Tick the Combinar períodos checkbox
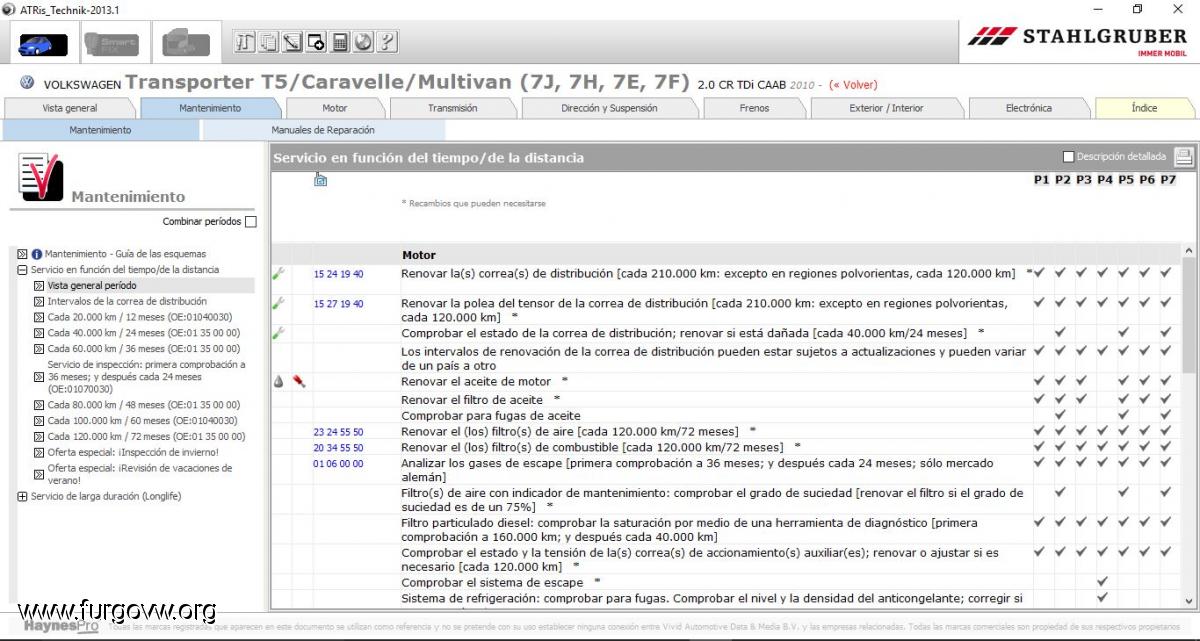This screenshot has width=1200, height=641. (x=251, y=222)
